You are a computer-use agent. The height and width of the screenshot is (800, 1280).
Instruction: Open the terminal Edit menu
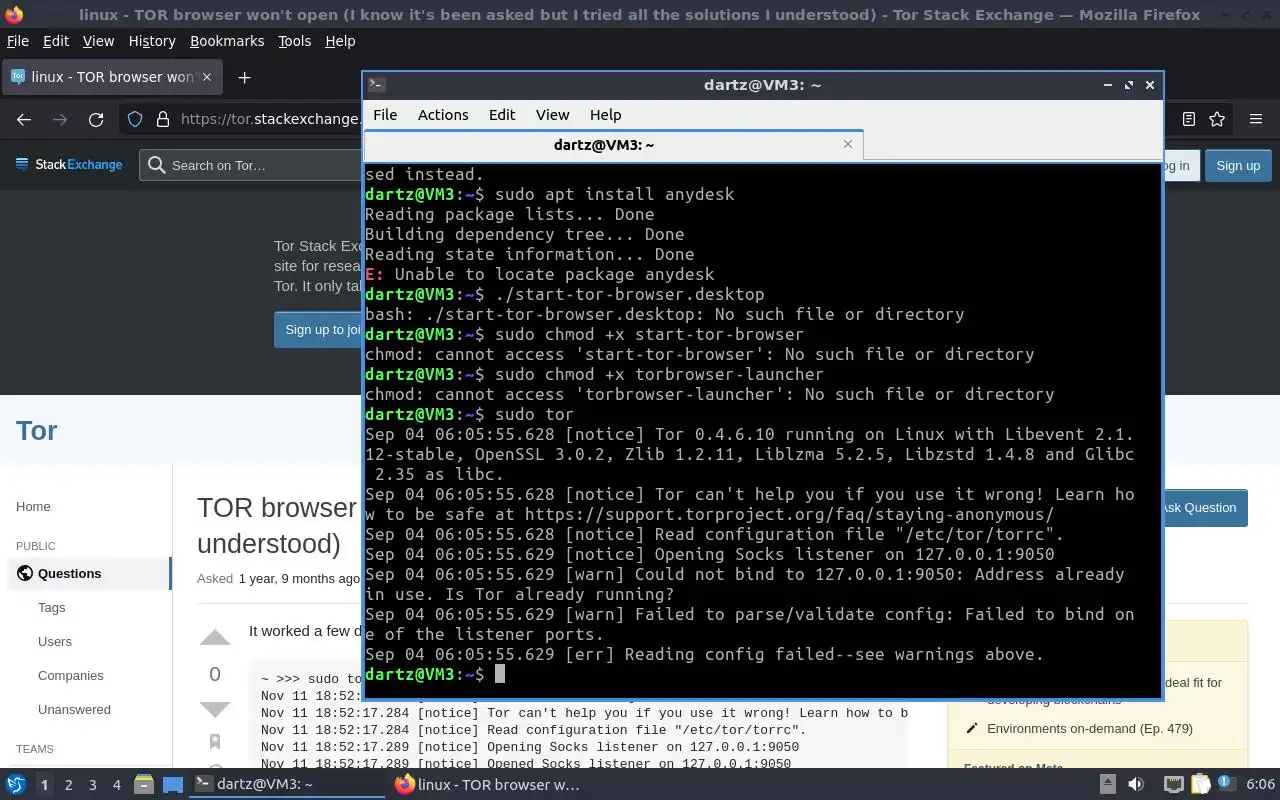[x=502, y=115]
